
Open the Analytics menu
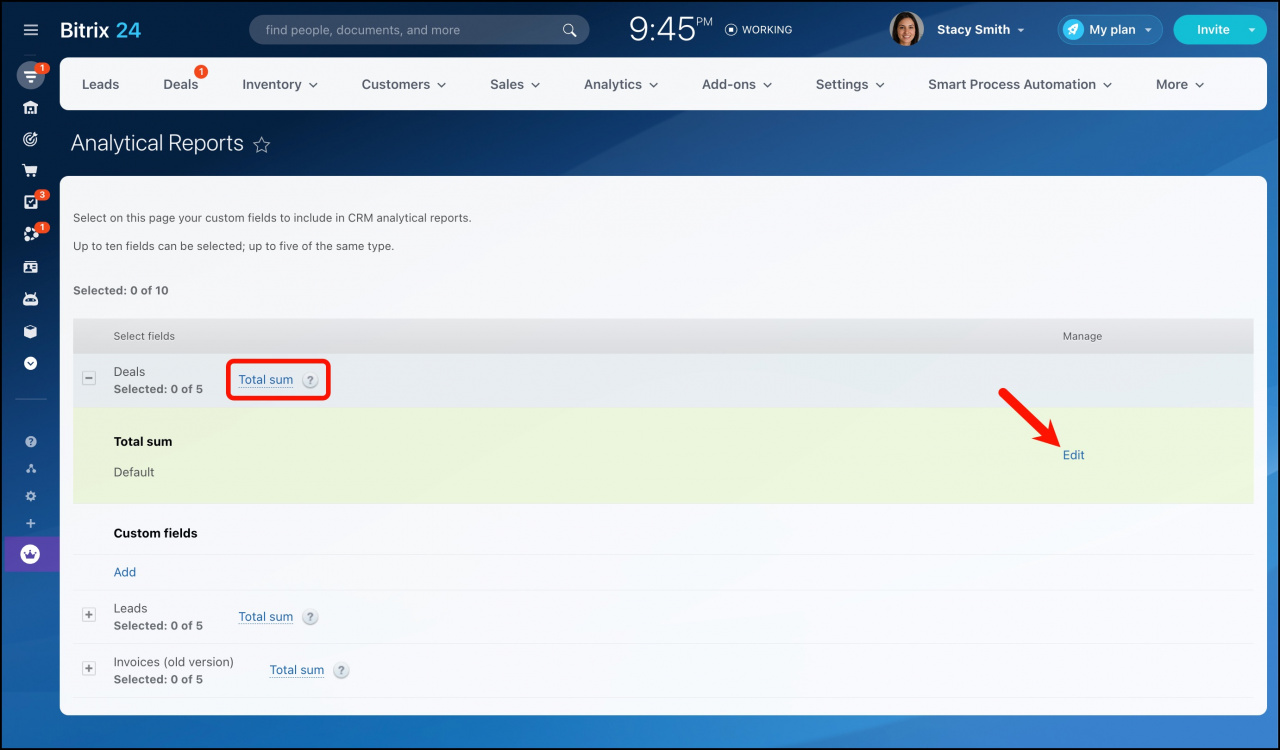click(x=621, y=84)
